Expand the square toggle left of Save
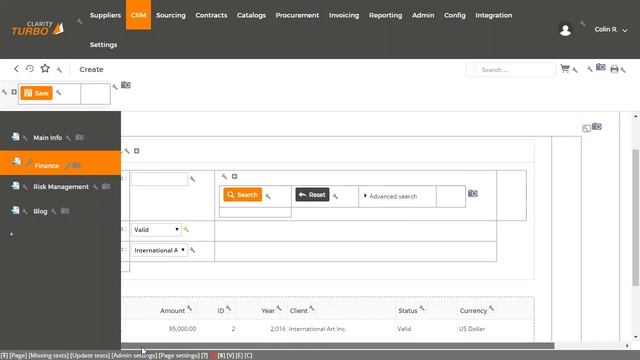Viewport: 640px width, 360px height. [14, 92]
